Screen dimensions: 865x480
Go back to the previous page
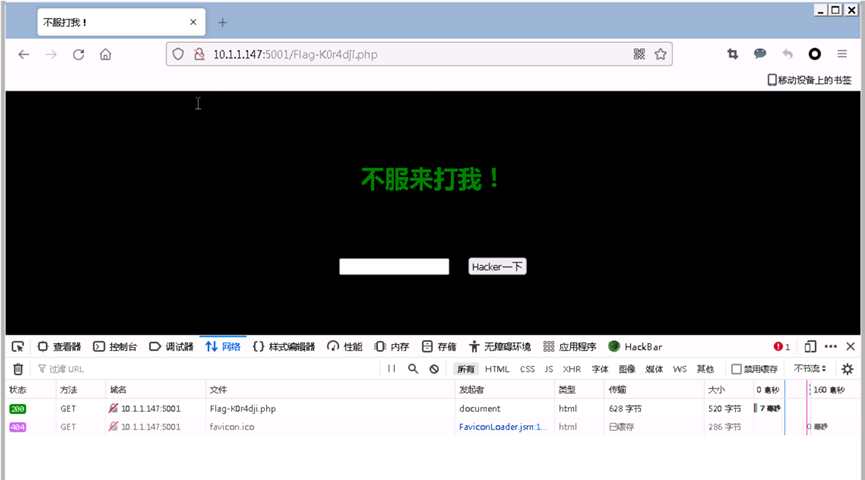pos(24,54)
